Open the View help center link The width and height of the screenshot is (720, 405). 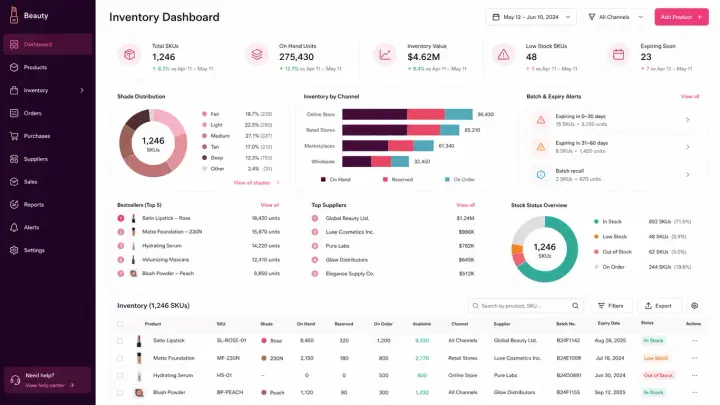(50, 385)
